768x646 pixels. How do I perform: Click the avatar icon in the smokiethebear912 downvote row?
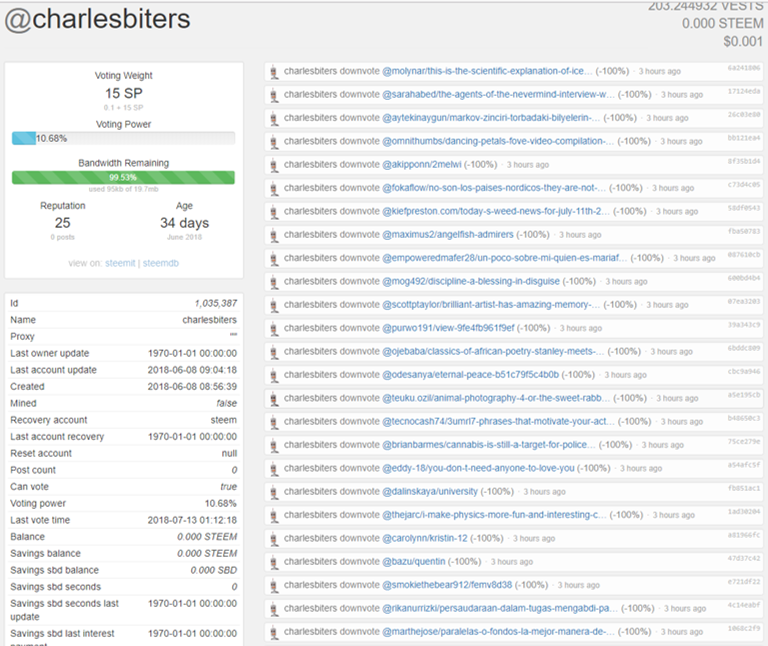[x=274, y=585]
